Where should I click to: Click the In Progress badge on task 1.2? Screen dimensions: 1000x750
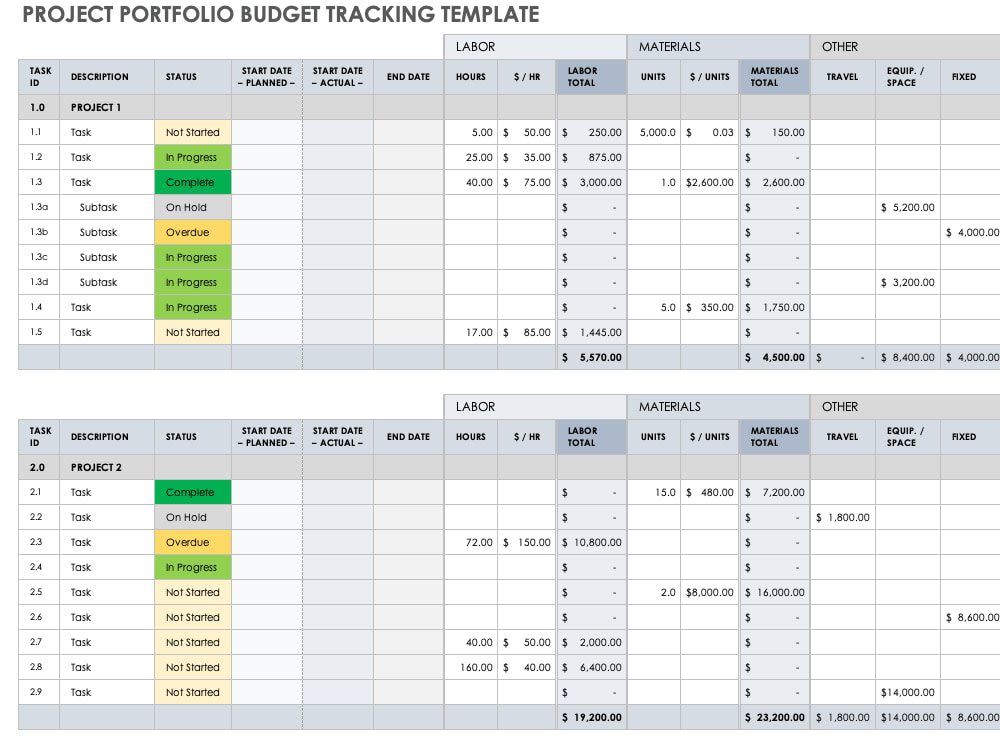[192, 157]
